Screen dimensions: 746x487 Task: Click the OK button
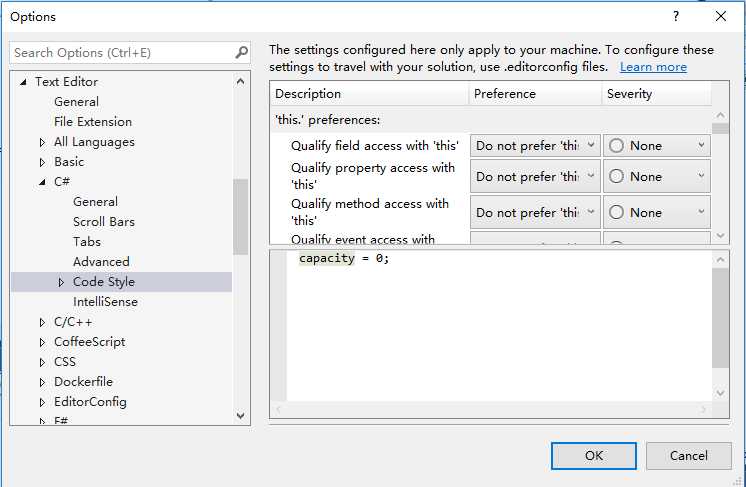[594, 456]
